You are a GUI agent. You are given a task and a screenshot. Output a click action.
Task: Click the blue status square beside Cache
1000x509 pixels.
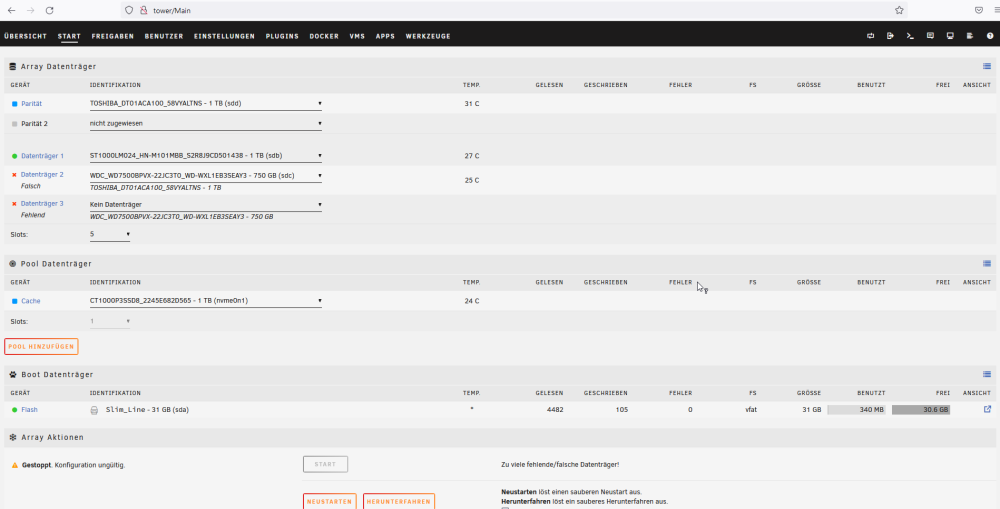(x=15, y=301)
